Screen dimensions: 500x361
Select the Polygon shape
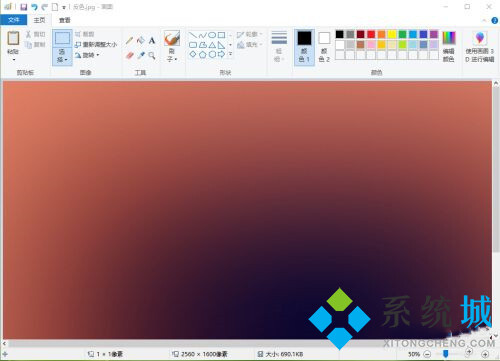(202, 45)
